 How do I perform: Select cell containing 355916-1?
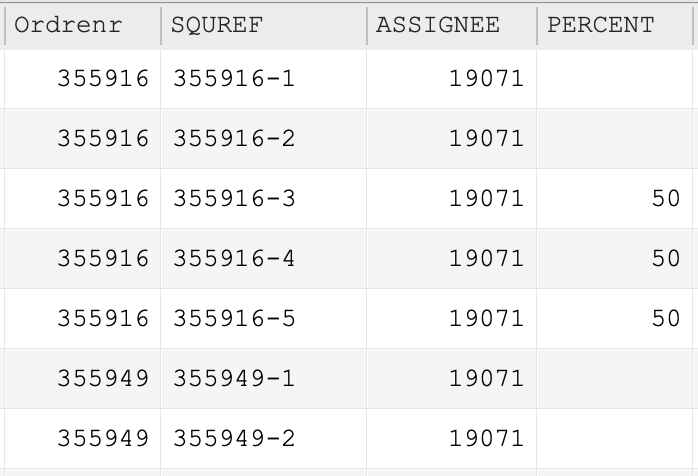264,79
